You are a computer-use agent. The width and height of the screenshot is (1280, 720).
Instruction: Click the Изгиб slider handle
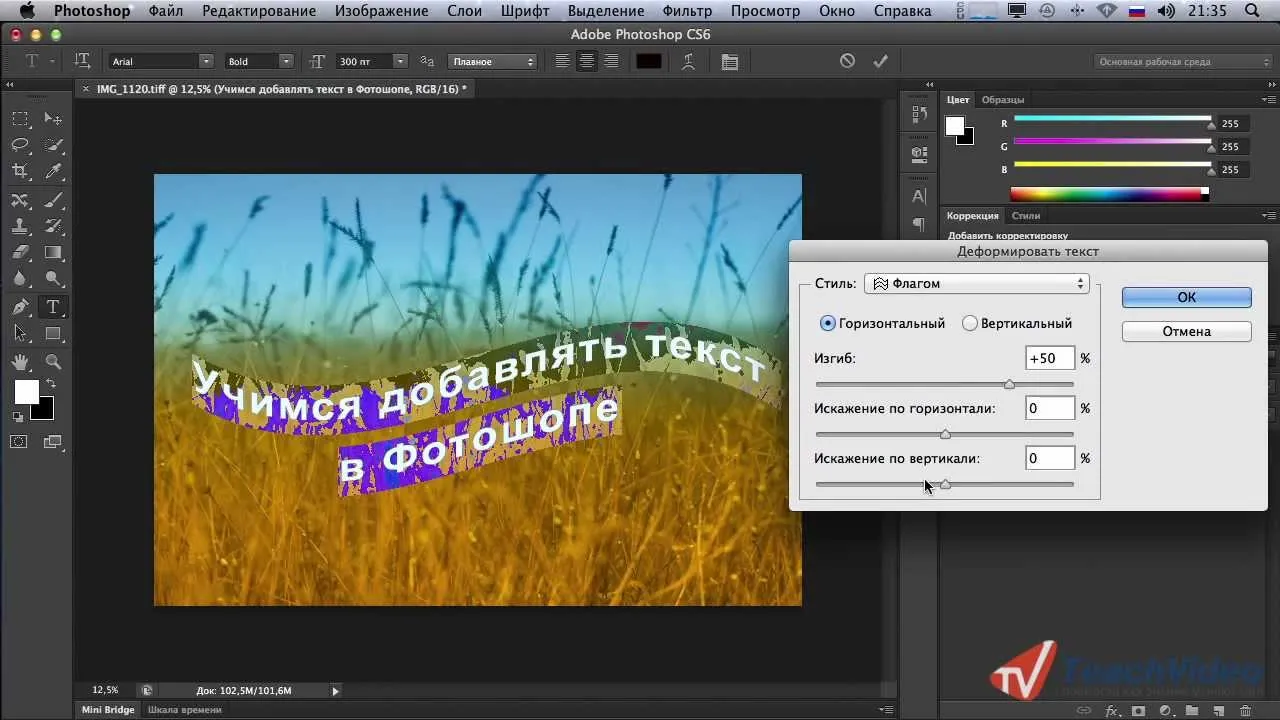[1009, 384]
